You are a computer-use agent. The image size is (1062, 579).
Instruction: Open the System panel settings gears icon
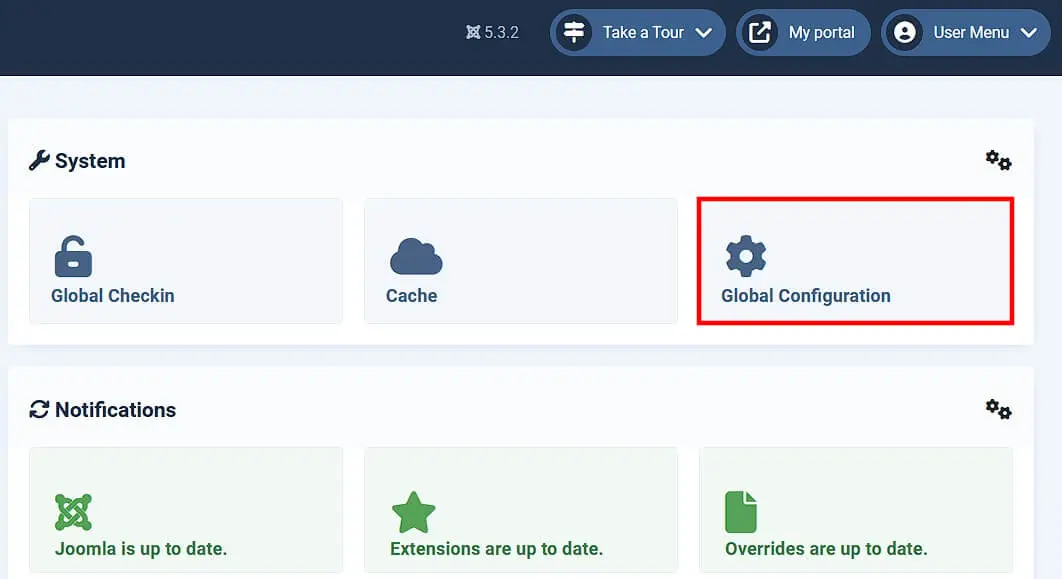[x=997, y=159]
